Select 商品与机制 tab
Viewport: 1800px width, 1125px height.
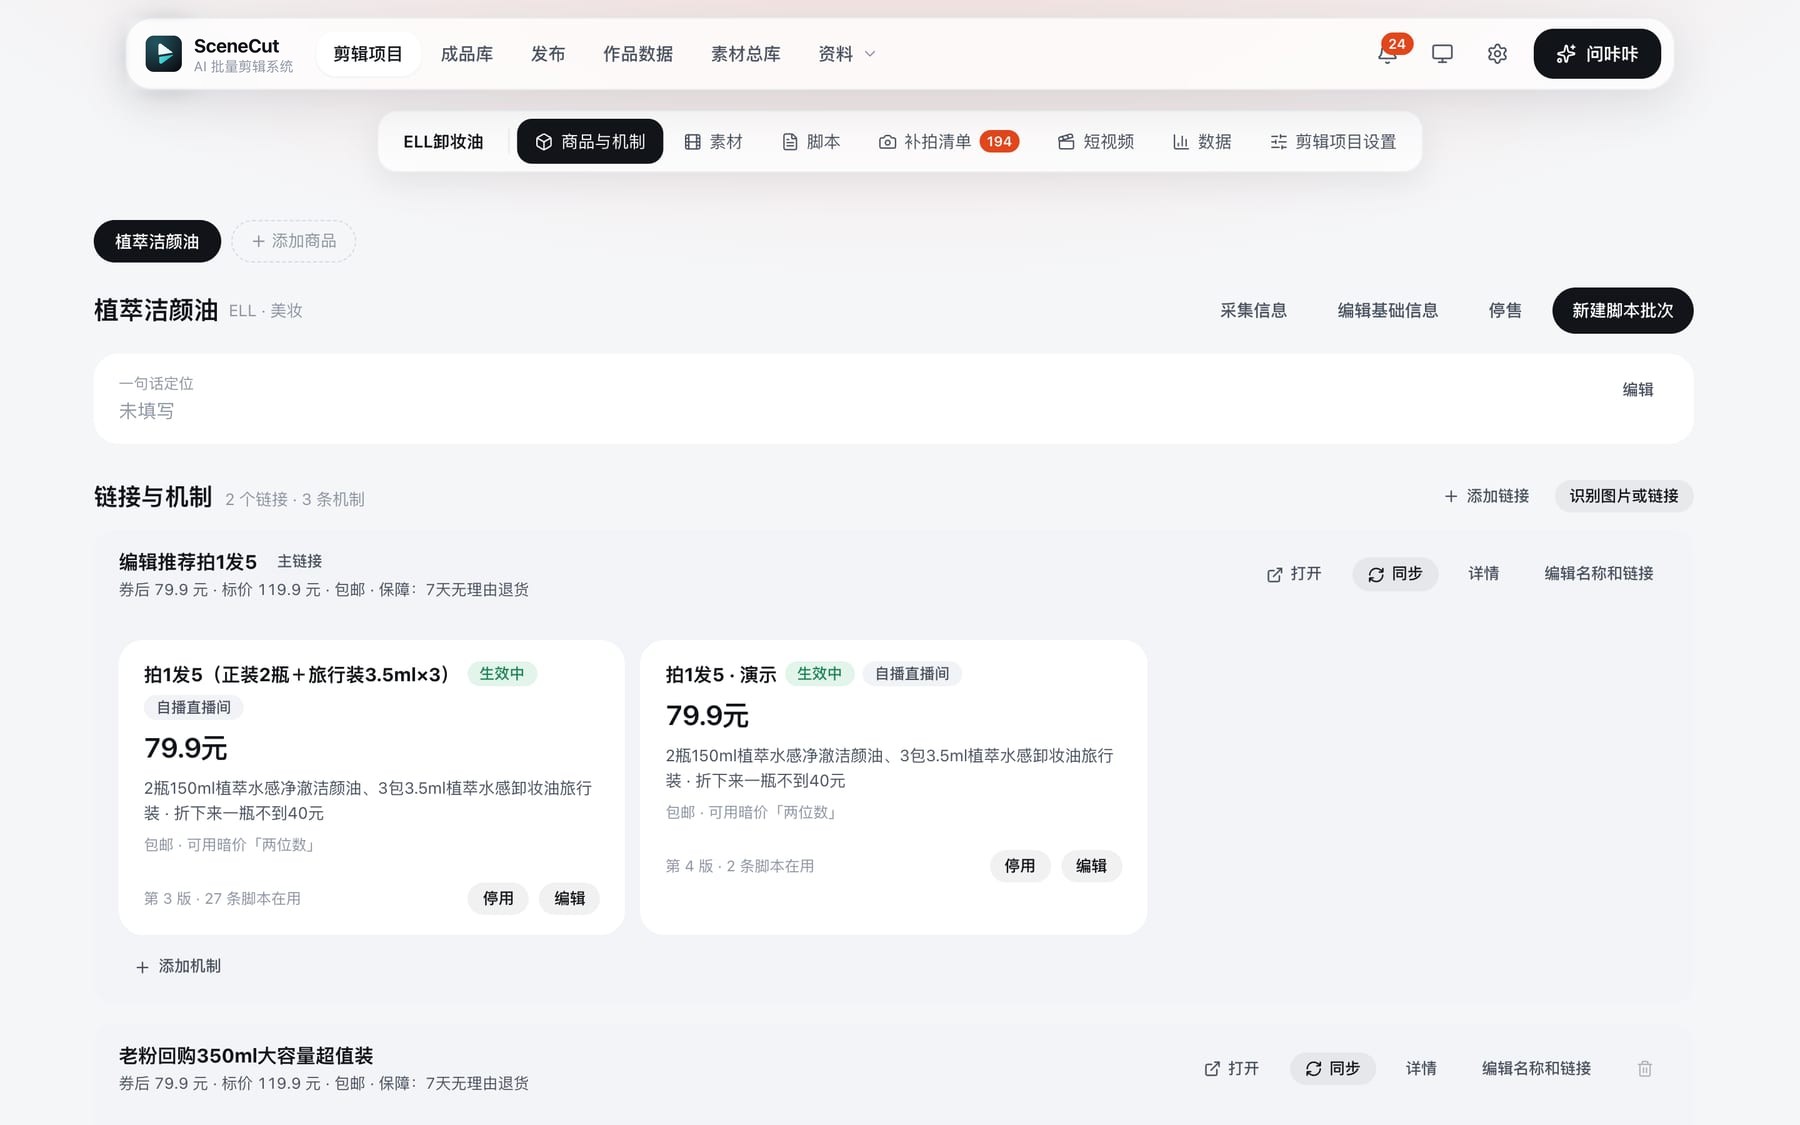tap(590, 142)
